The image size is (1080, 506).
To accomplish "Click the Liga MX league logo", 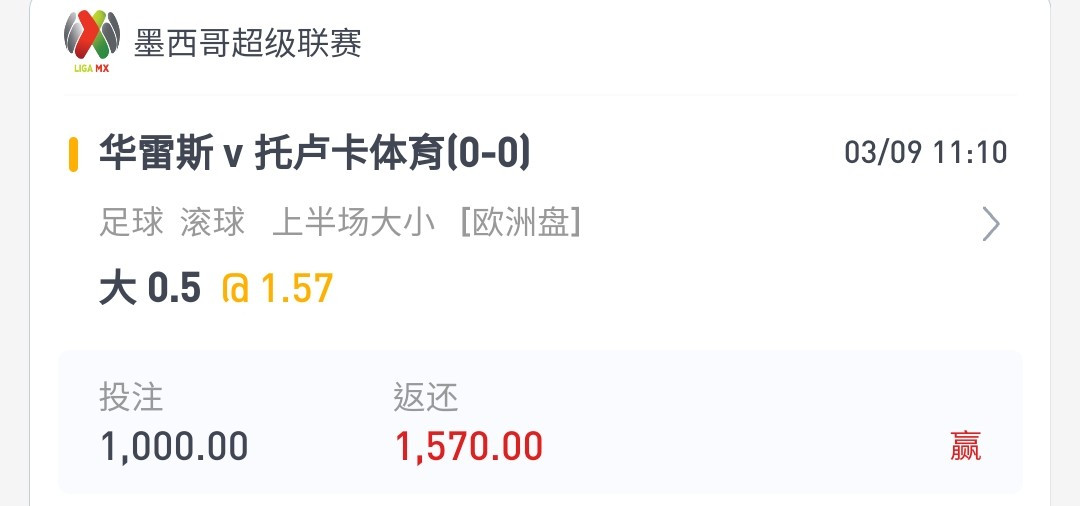I will tap(92, 41).
